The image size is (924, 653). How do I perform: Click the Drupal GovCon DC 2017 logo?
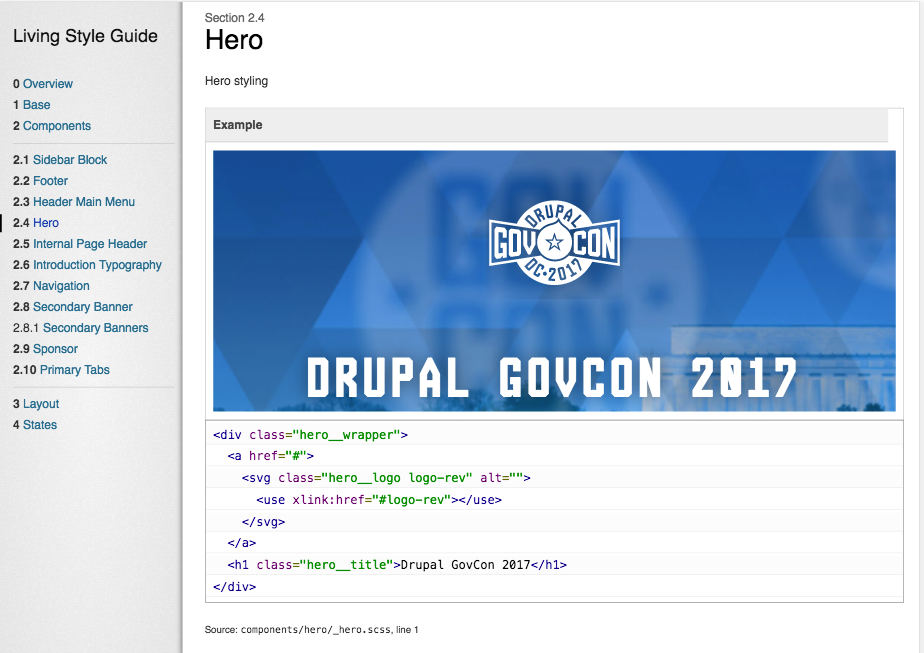coord(554,243)
